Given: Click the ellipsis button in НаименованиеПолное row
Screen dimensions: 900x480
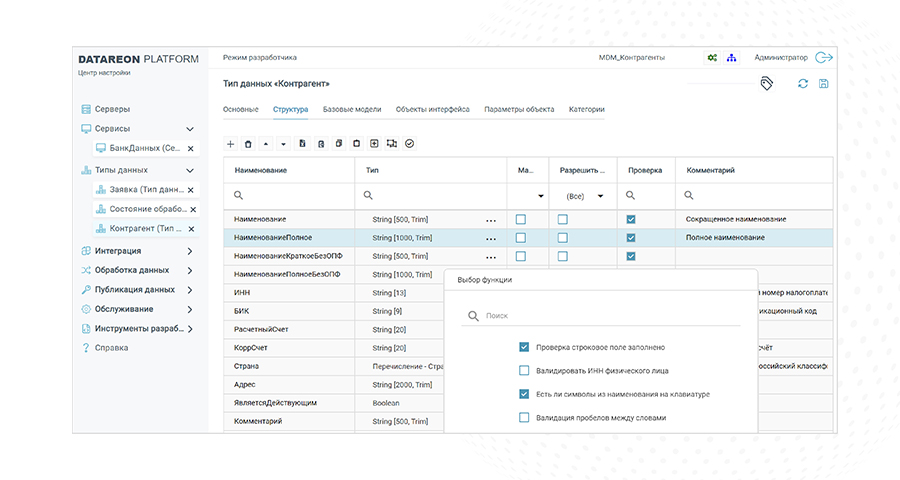Looking at the screenshot, I should [490, 238].
